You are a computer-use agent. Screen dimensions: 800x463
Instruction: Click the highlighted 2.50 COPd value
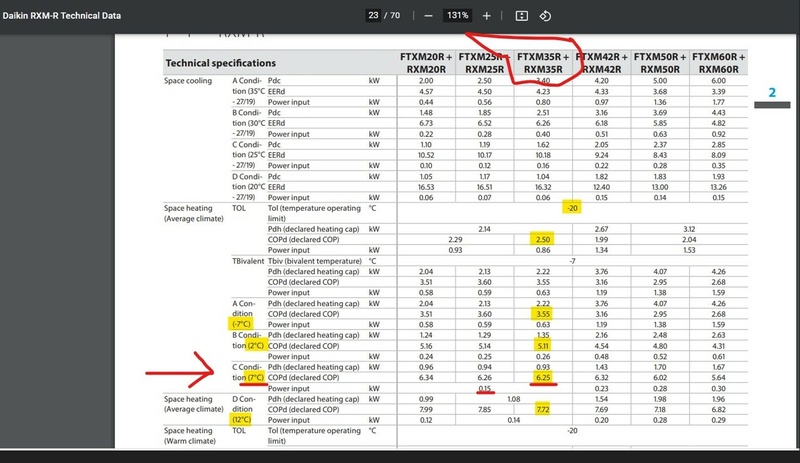coord(543,239)
